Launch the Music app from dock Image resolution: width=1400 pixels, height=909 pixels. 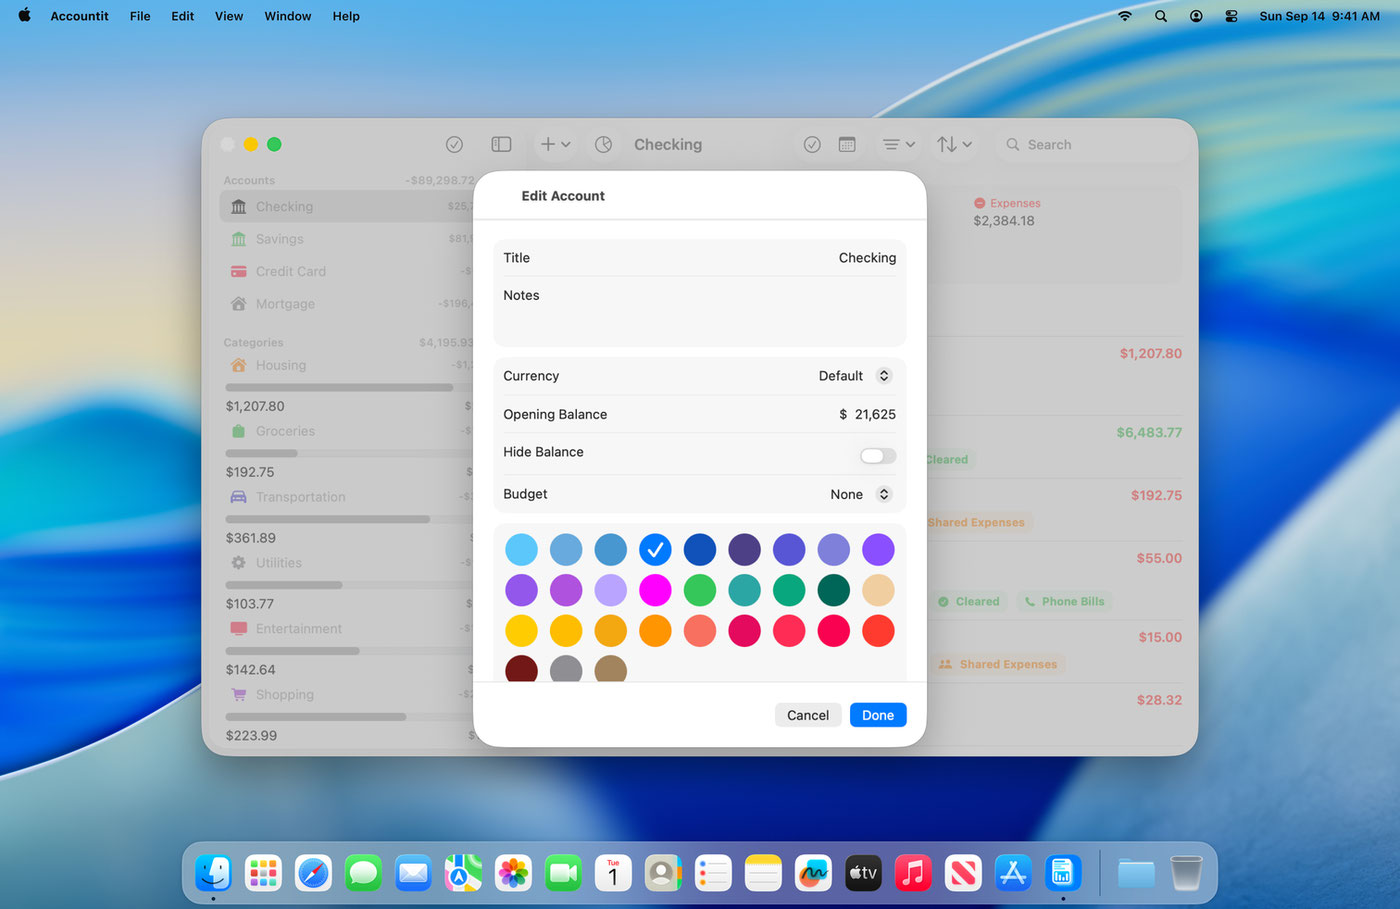[x=913, y=873]
